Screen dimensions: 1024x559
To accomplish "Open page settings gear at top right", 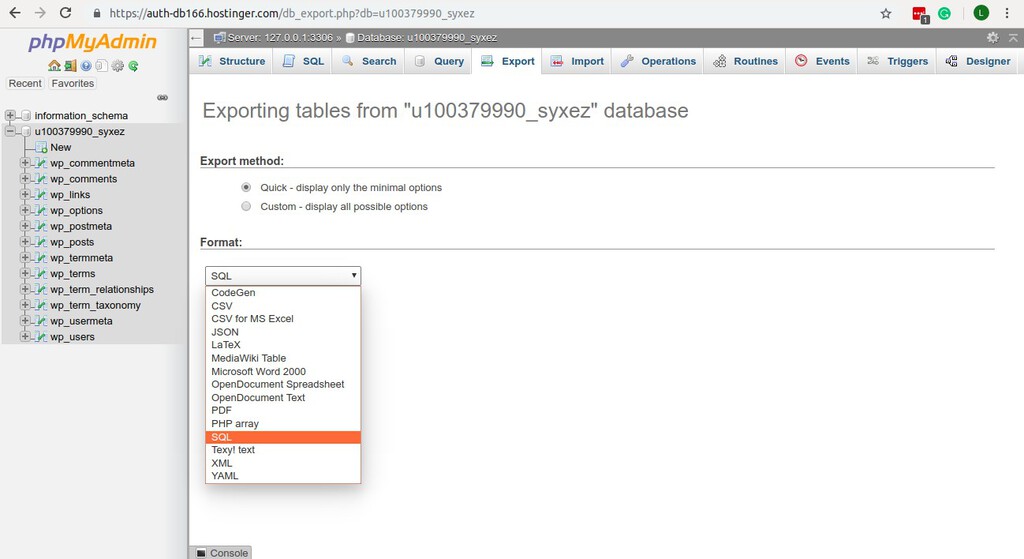I will [993, 37].
